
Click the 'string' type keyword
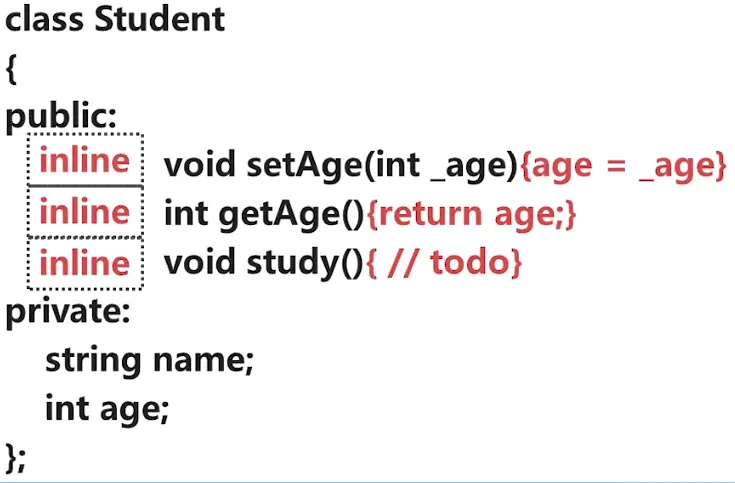(x=94, y=360)
